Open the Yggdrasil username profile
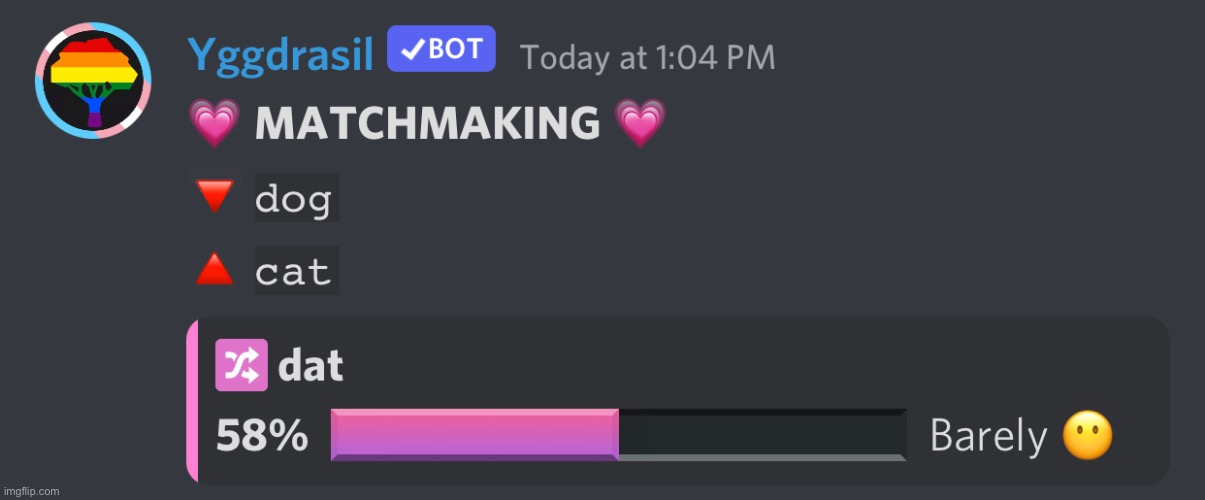This screenshot has height=500, width=1205. click(x=280, y=54)
